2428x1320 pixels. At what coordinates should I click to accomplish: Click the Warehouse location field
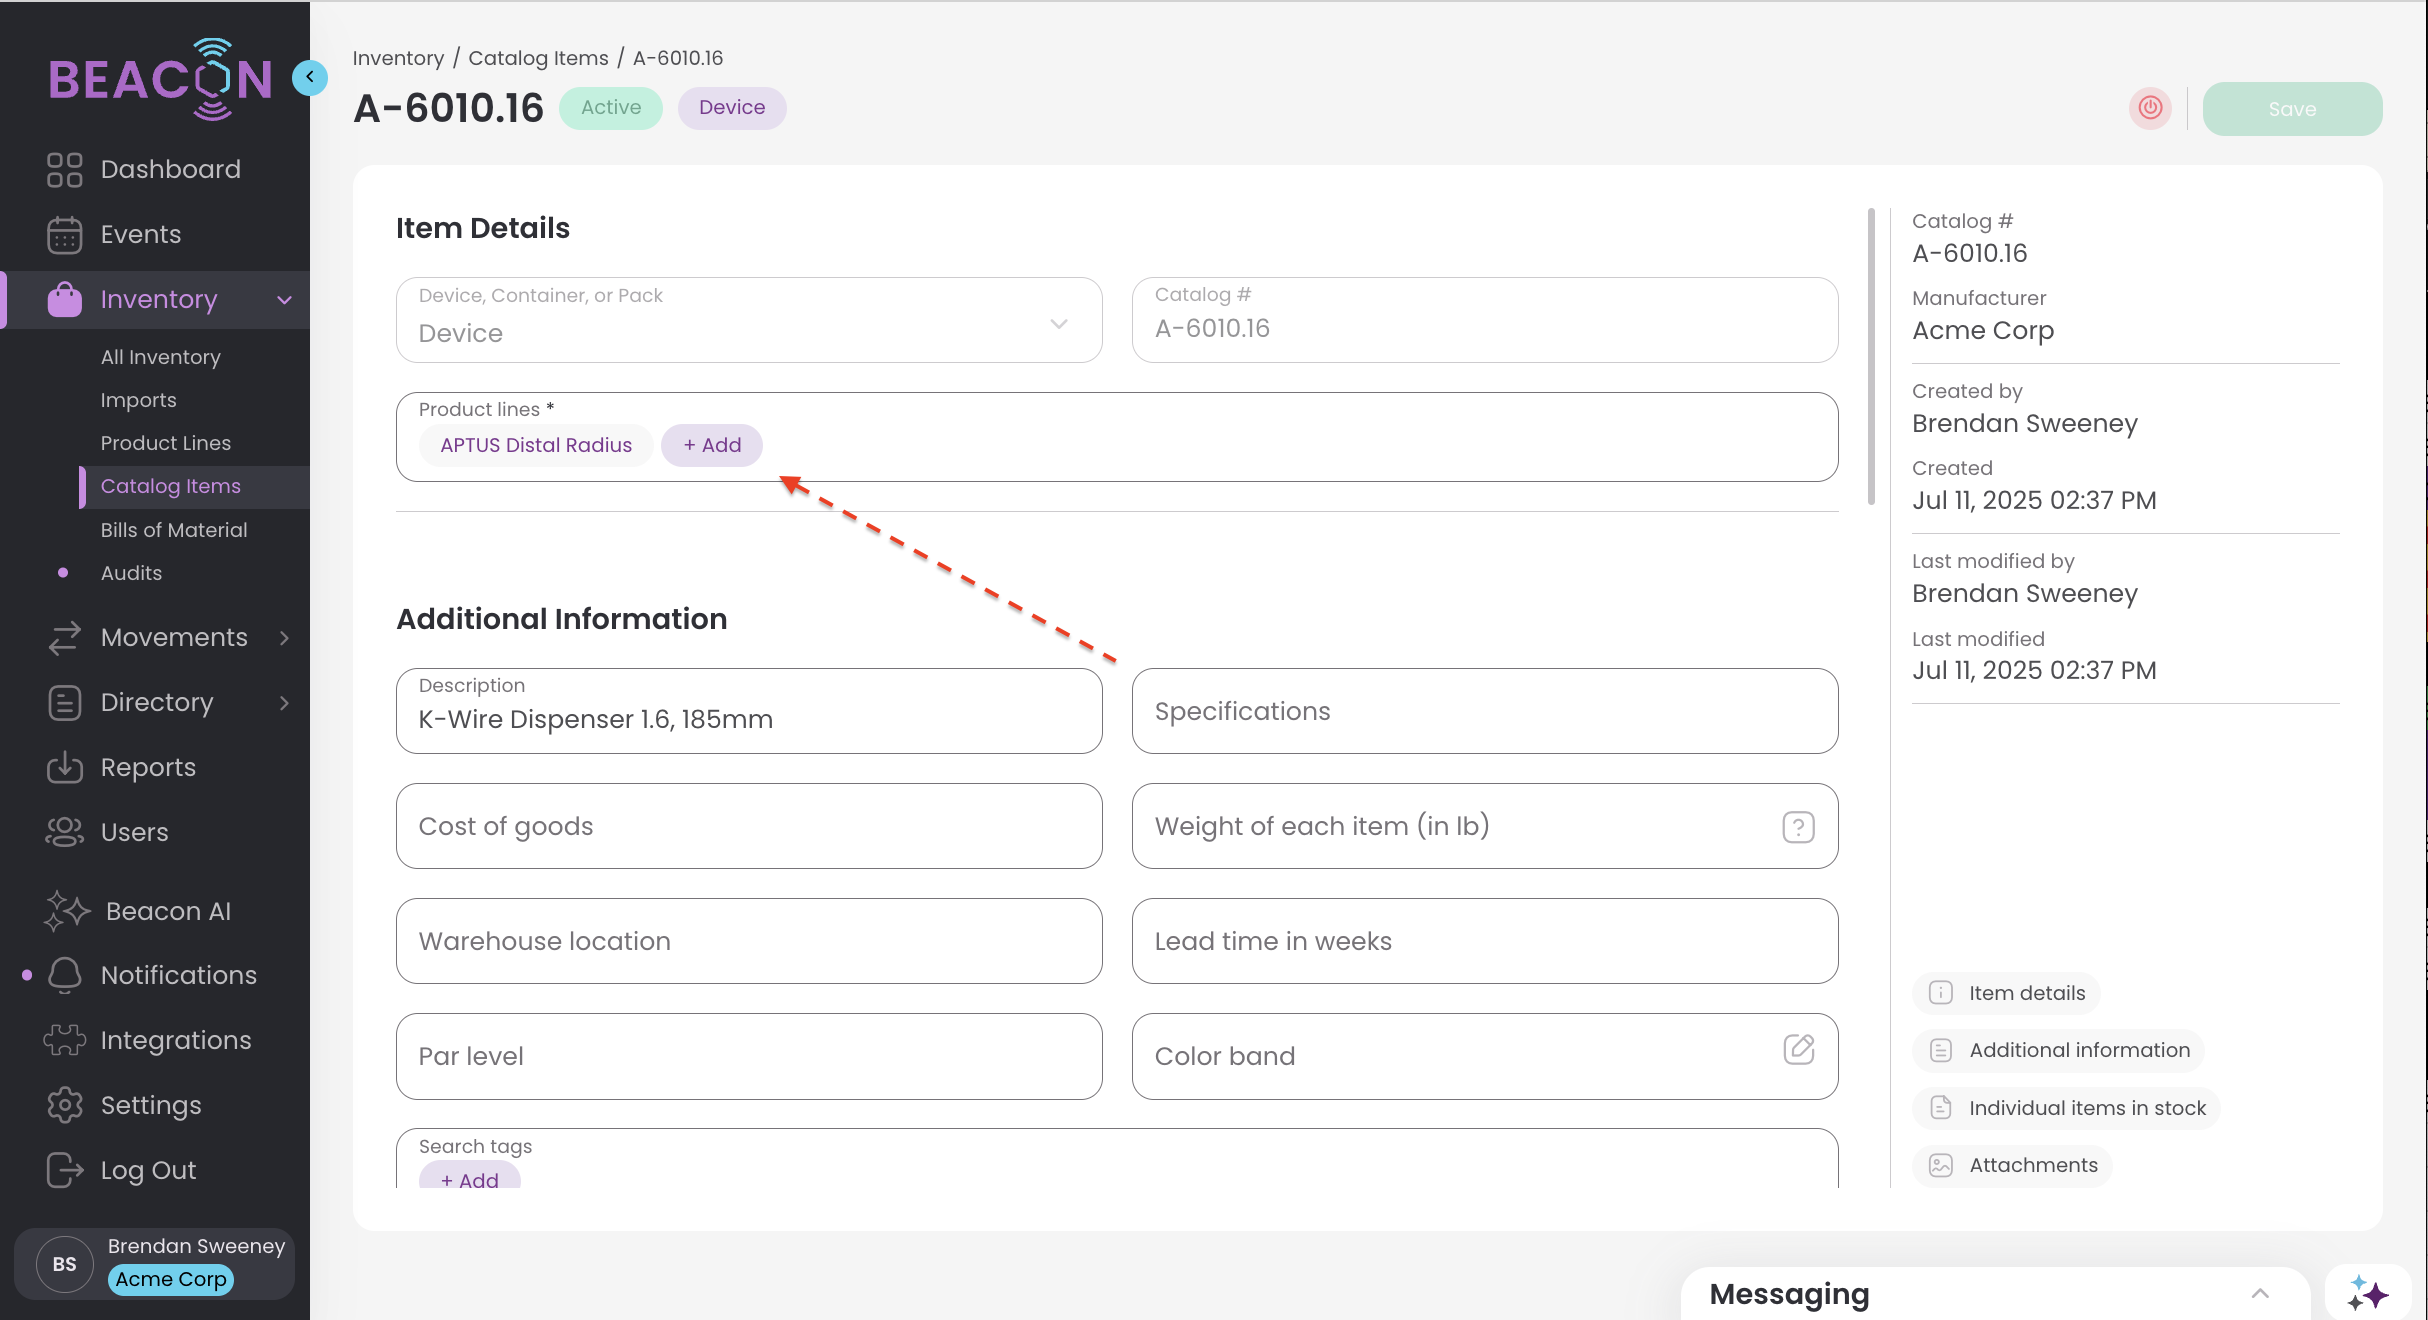click(x=749, y=941)
